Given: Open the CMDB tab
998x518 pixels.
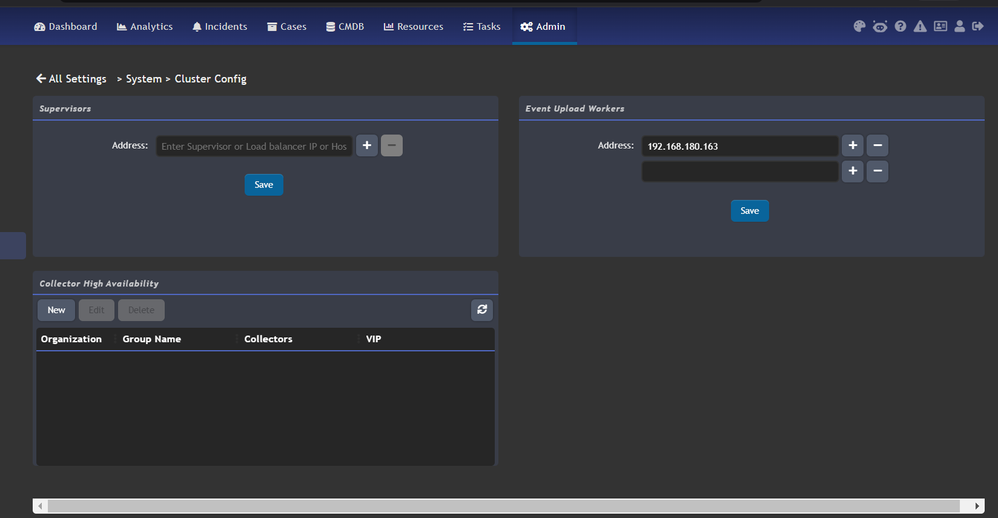Looking at the screenshot, I should coord(344,27).
